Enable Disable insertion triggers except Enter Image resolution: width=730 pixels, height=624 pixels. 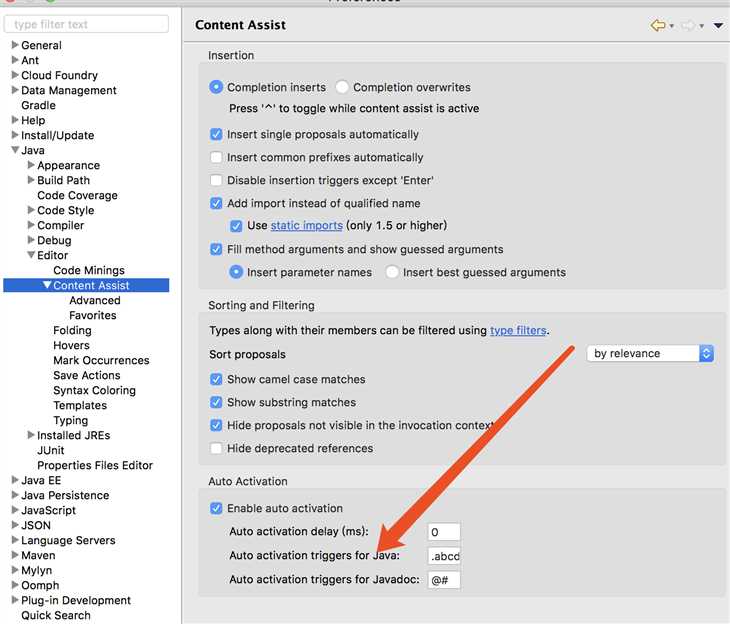(x=216, y=180)
